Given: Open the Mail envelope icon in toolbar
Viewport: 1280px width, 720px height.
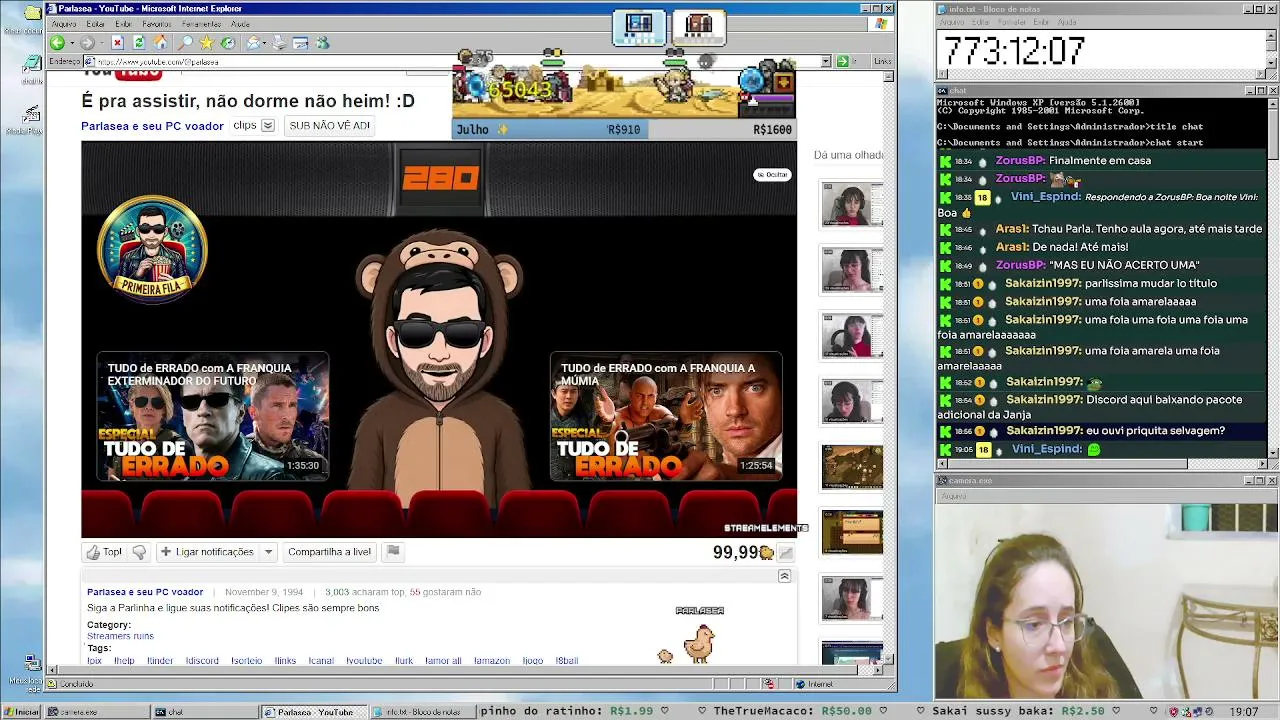Looking at the screenshot, I should point(253,43).
